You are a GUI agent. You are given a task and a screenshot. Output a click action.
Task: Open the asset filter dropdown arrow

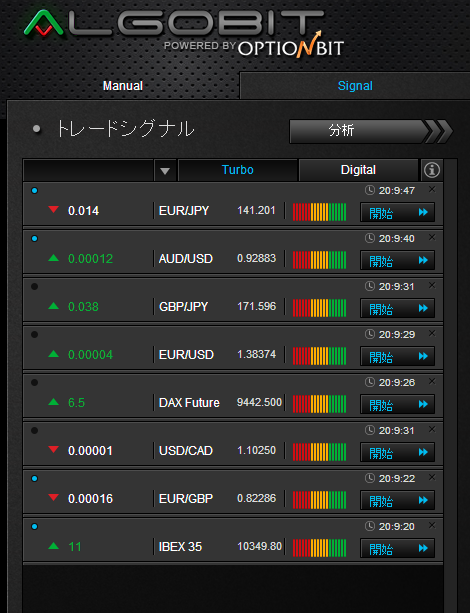[x=165, y=171]
